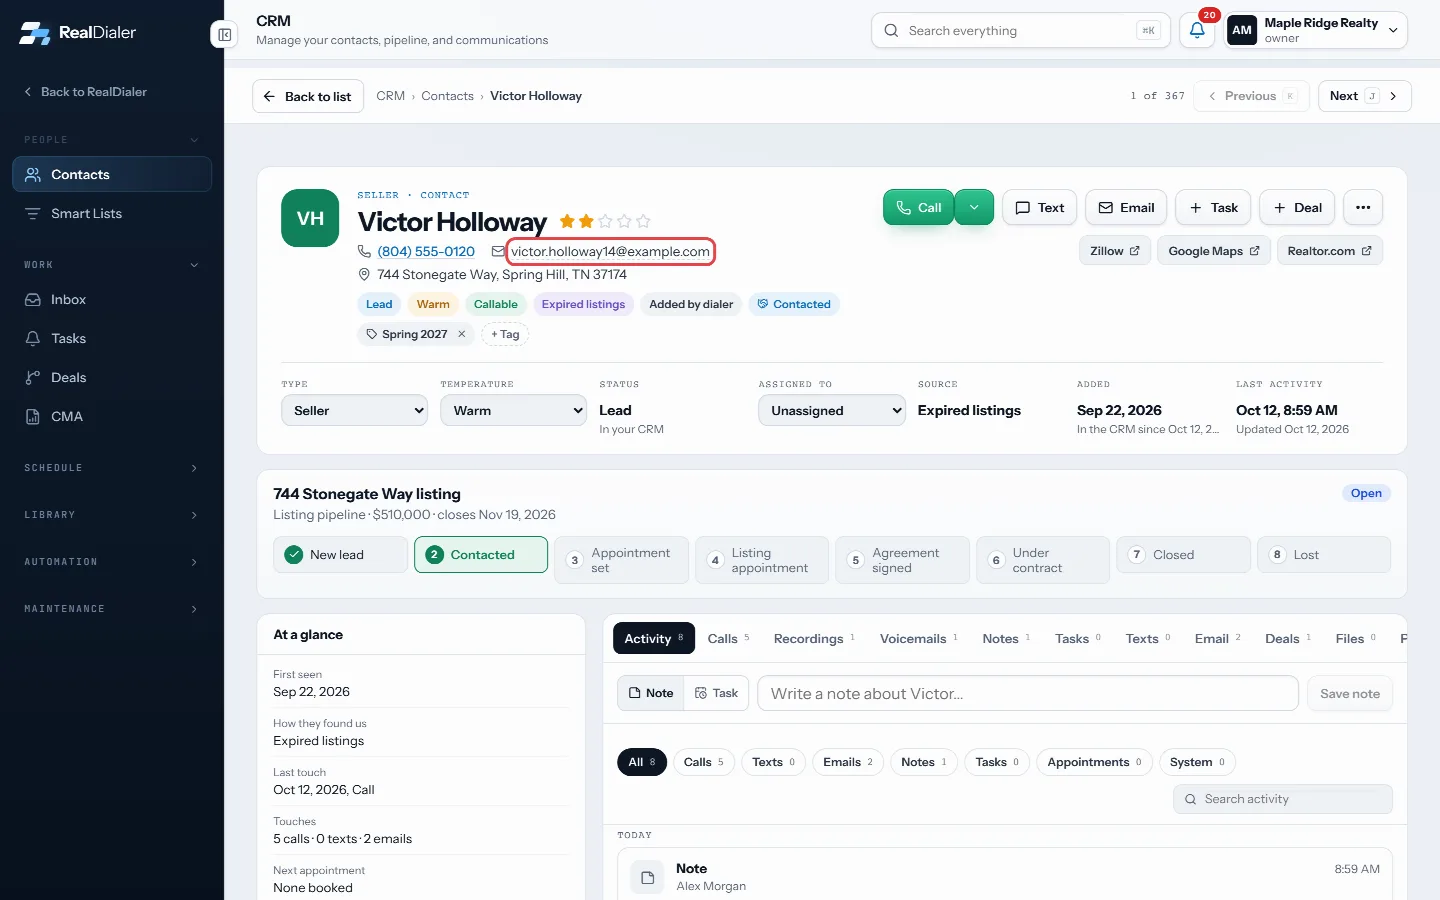The width and height of the screenshot is (1440, 900).
Task: Open the Files tab
Action: (1355, 638)
